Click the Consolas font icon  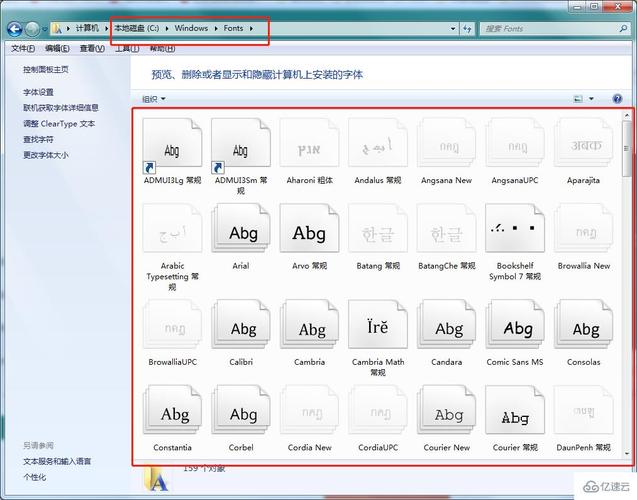pos(584,328)
